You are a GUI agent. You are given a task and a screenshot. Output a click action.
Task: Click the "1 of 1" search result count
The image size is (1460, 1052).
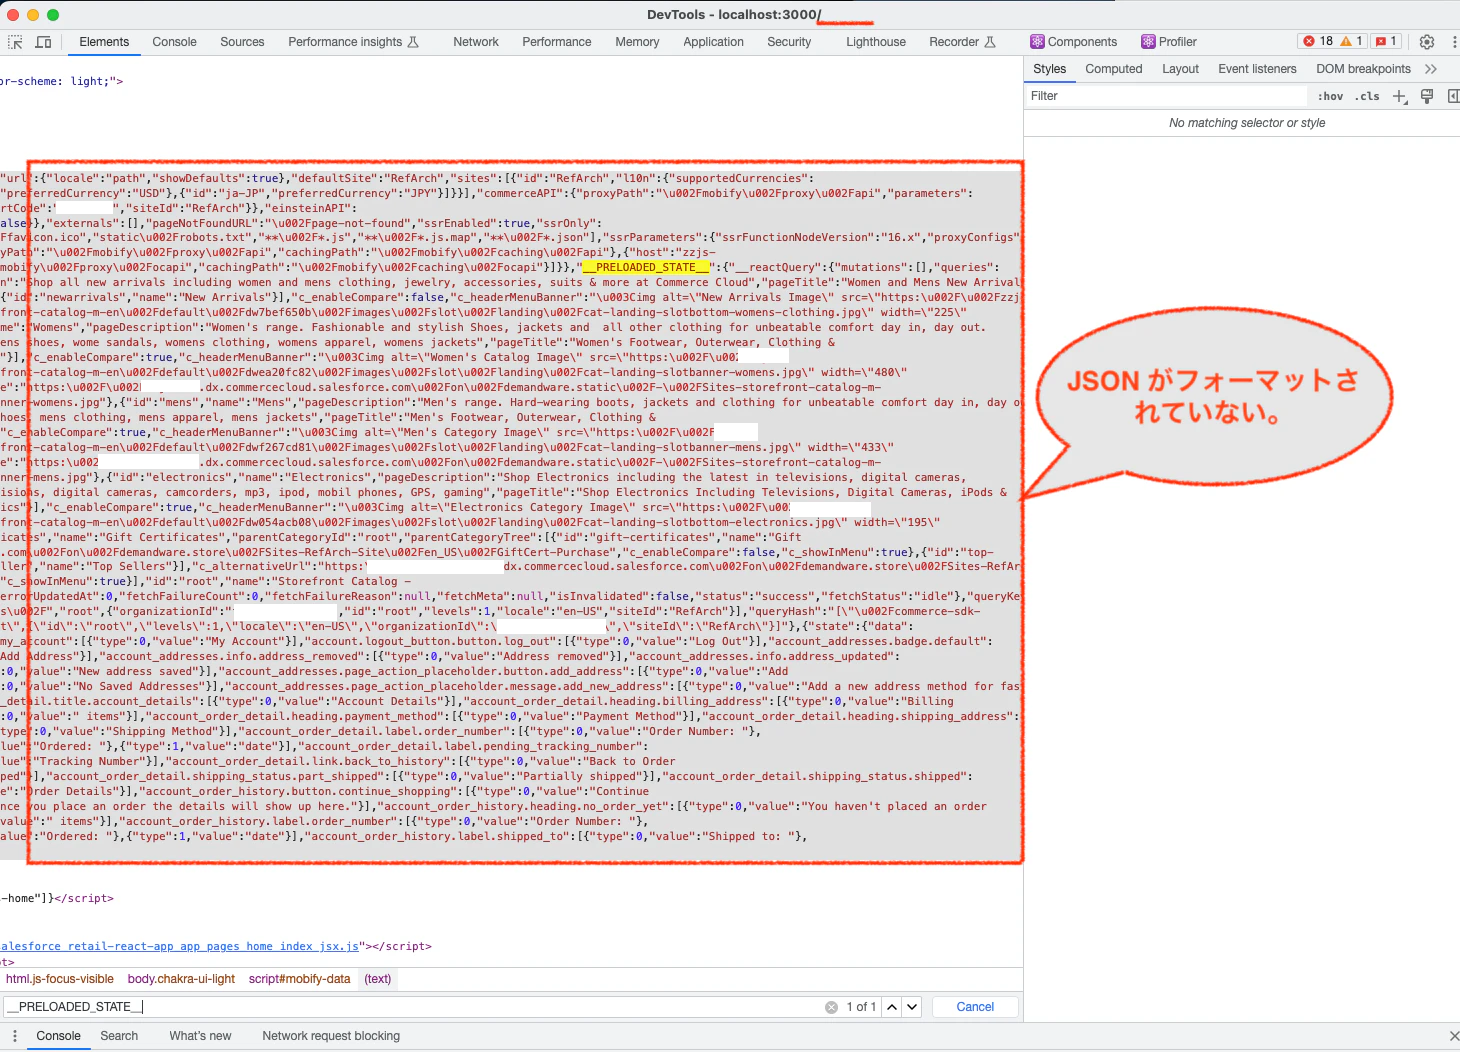coord(861,1007)
